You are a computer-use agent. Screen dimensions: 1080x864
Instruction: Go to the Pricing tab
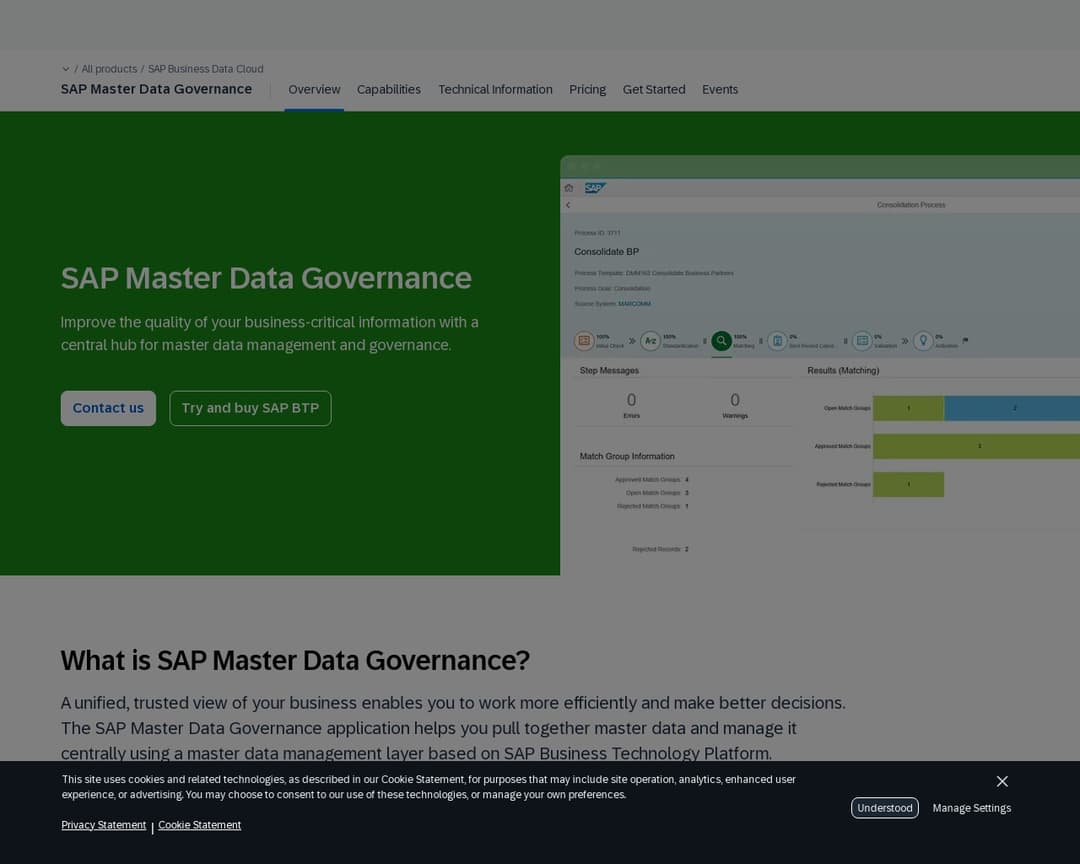588,90
